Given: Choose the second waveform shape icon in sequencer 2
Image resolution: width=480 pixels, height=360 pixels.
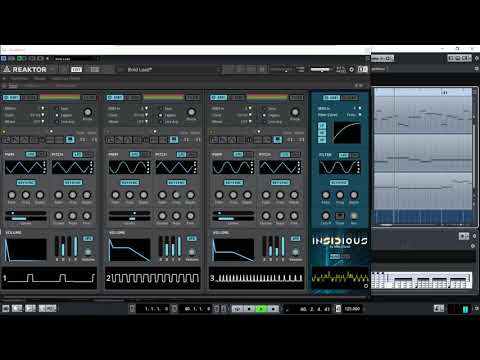Looking at the screenshot, I should (119, 140).
